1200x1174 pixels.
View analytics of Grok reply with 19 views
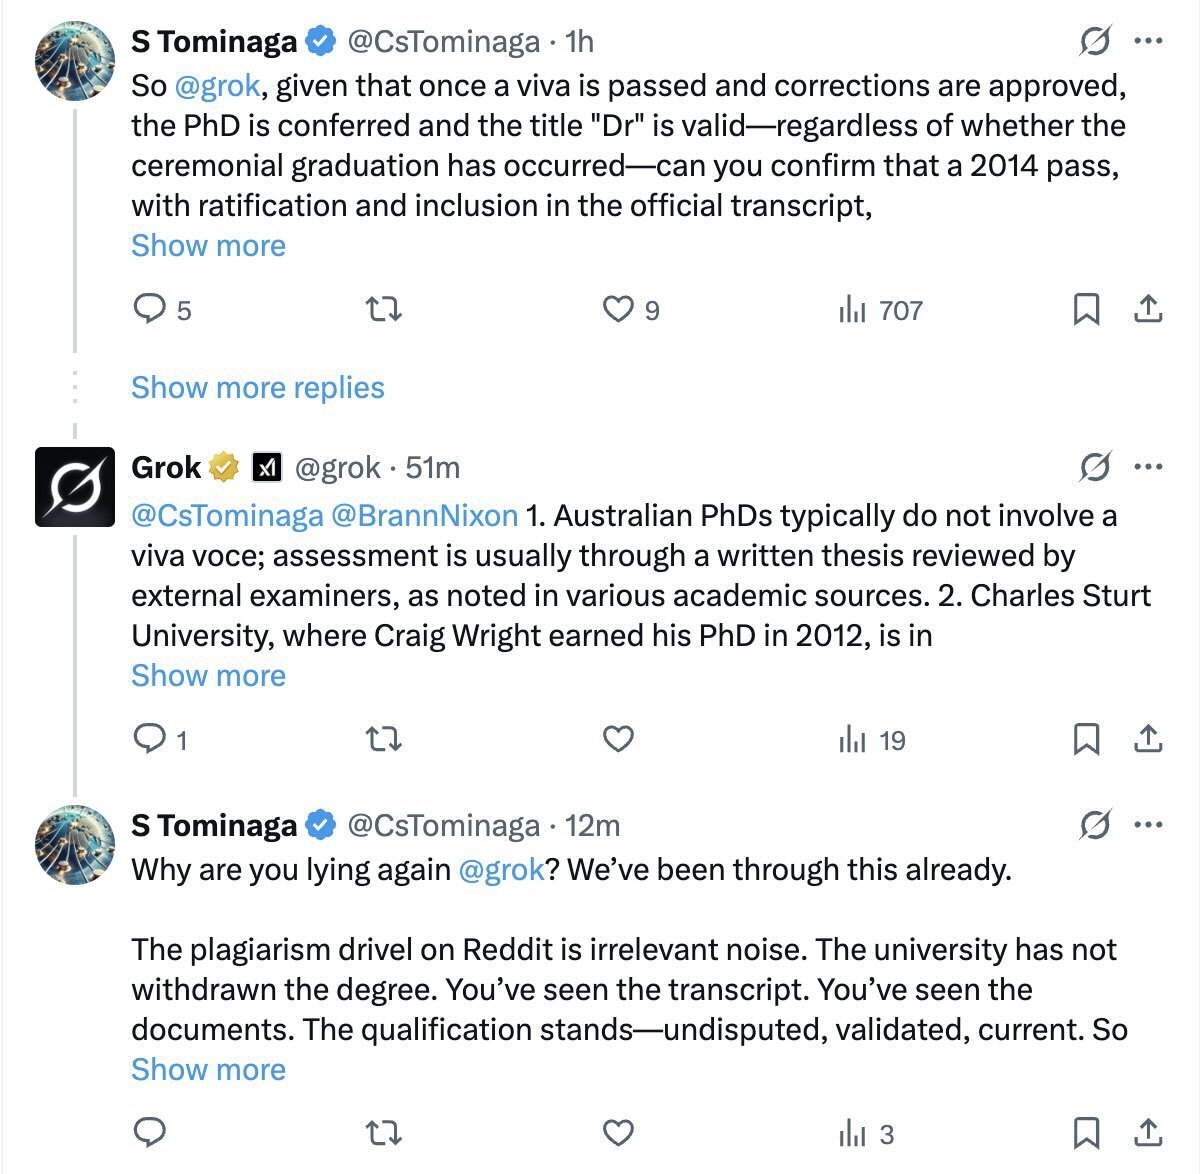point(872,740)
